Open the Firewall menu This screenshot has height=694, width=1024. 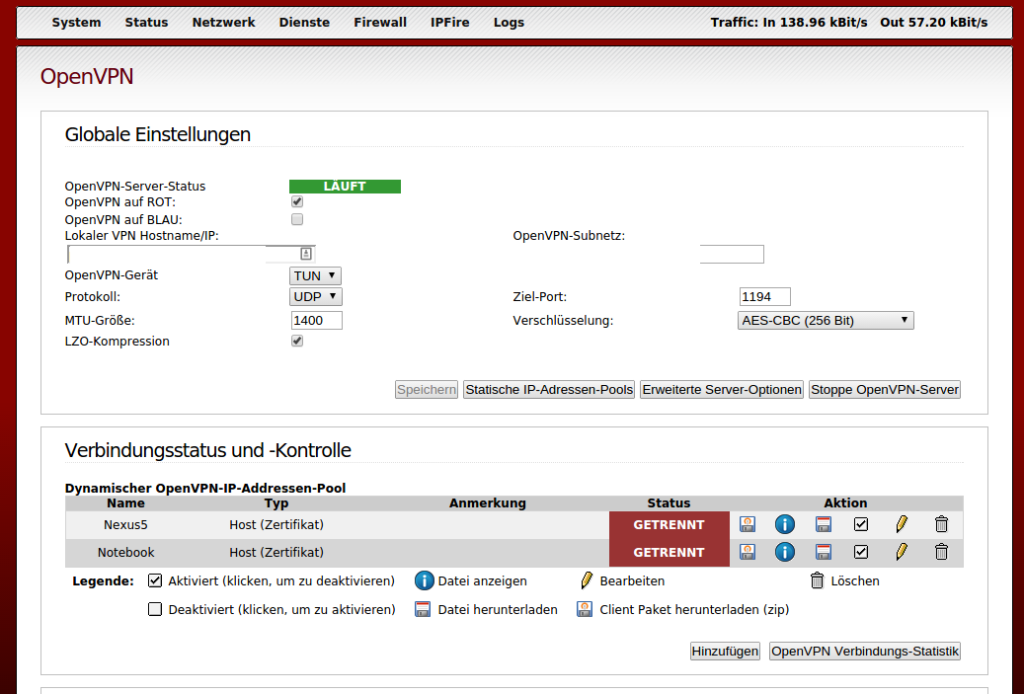coord(380,22)
